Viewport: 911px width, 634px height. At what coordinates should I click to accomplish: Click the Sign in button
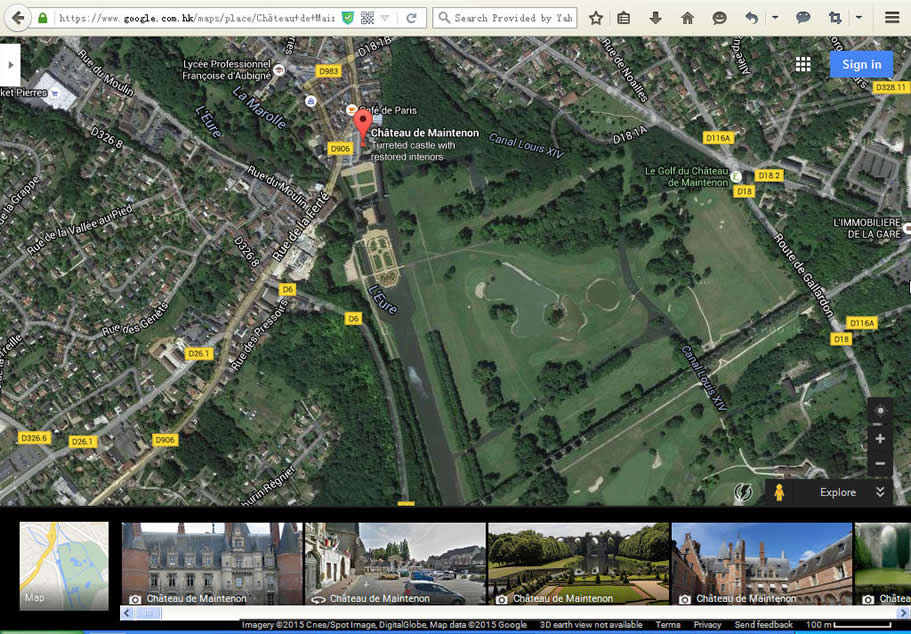click(862, 65)
